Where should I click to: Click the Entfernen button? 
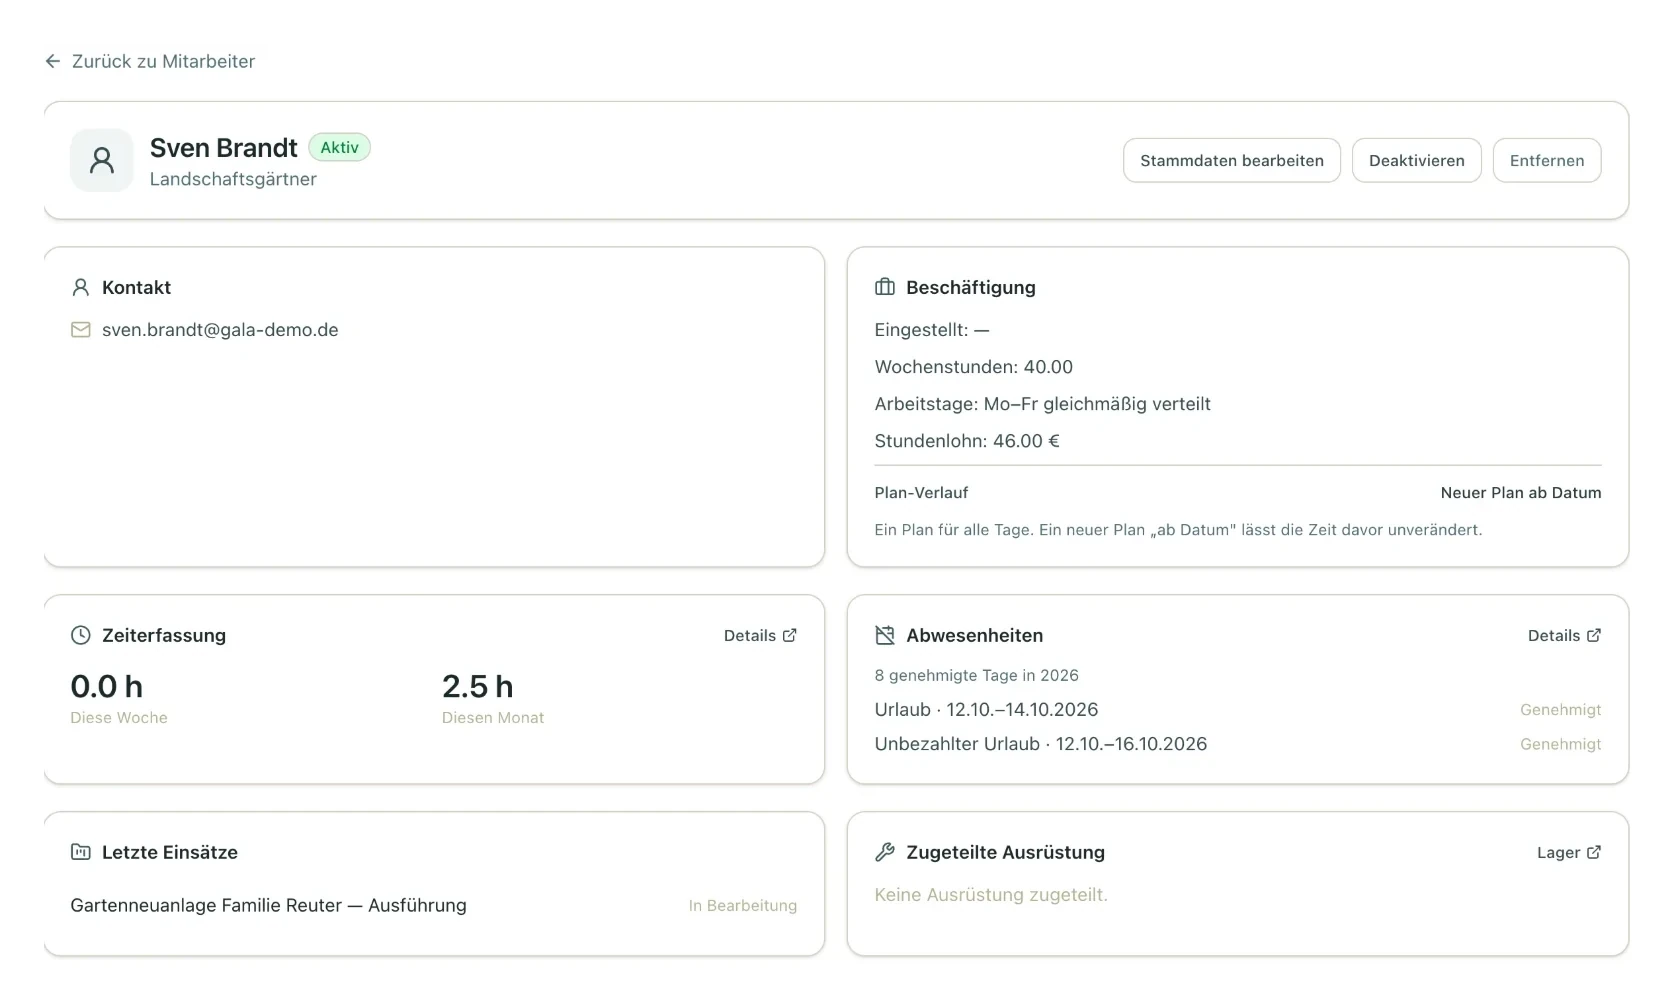tap(1547, 160)
